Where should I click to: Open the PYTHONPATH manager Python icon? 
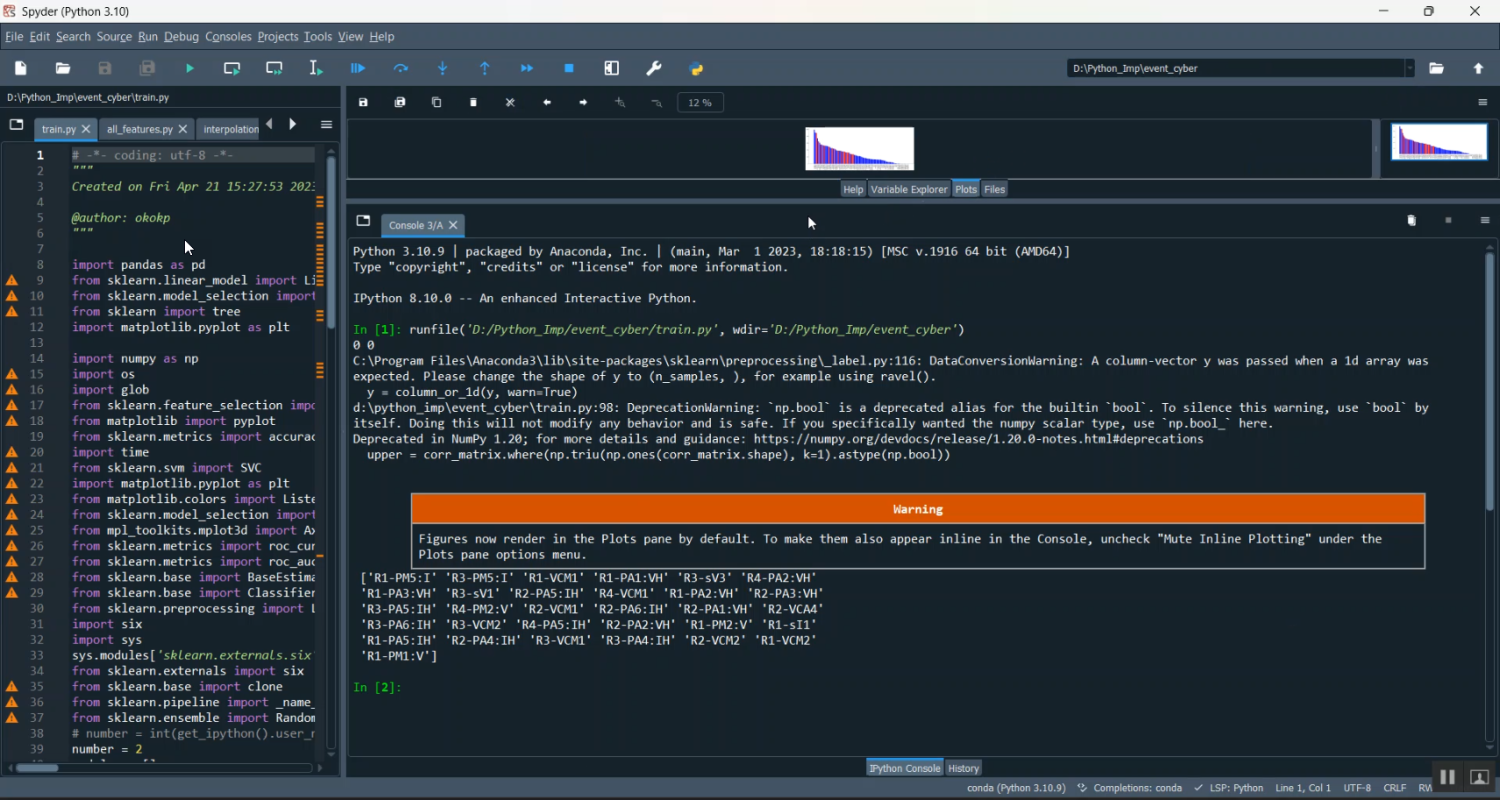coord(697,68)
